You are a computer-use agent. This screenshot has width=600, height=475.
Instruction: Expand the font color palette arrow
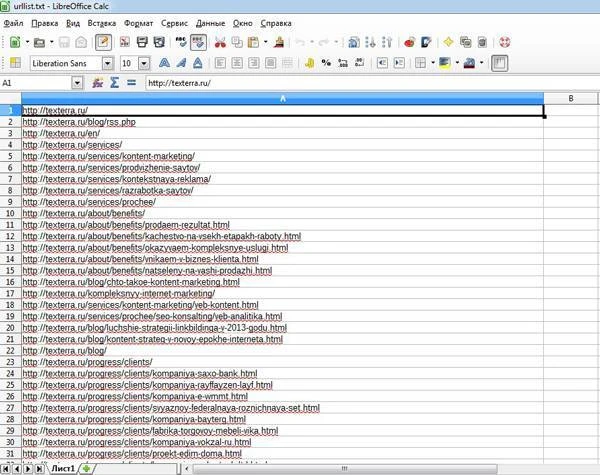[481, 63]
